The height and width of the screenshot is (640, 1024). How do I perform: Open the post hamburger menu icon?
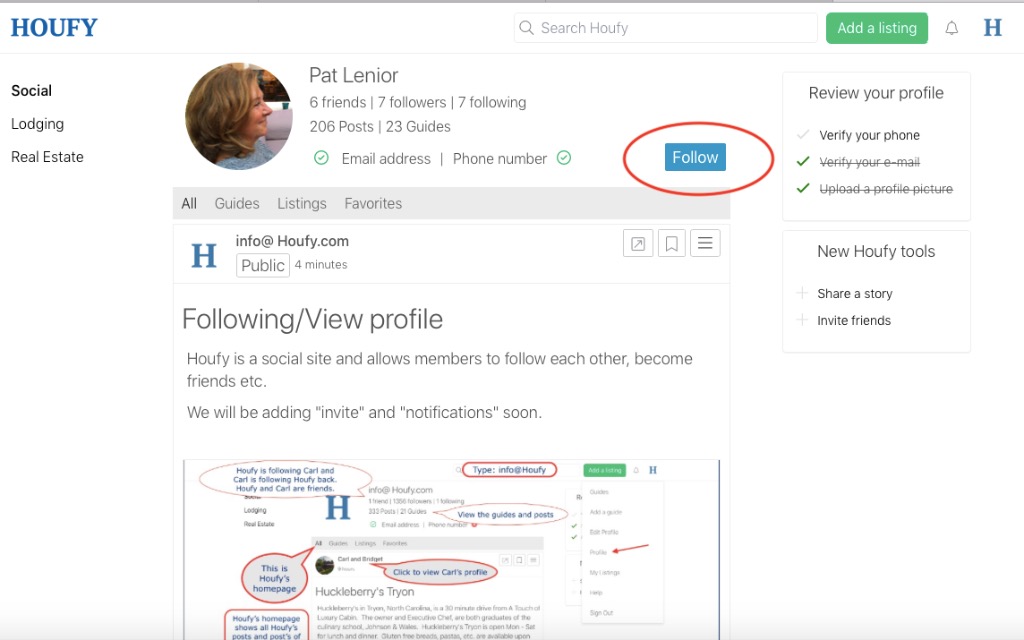(x=705, y=244)
